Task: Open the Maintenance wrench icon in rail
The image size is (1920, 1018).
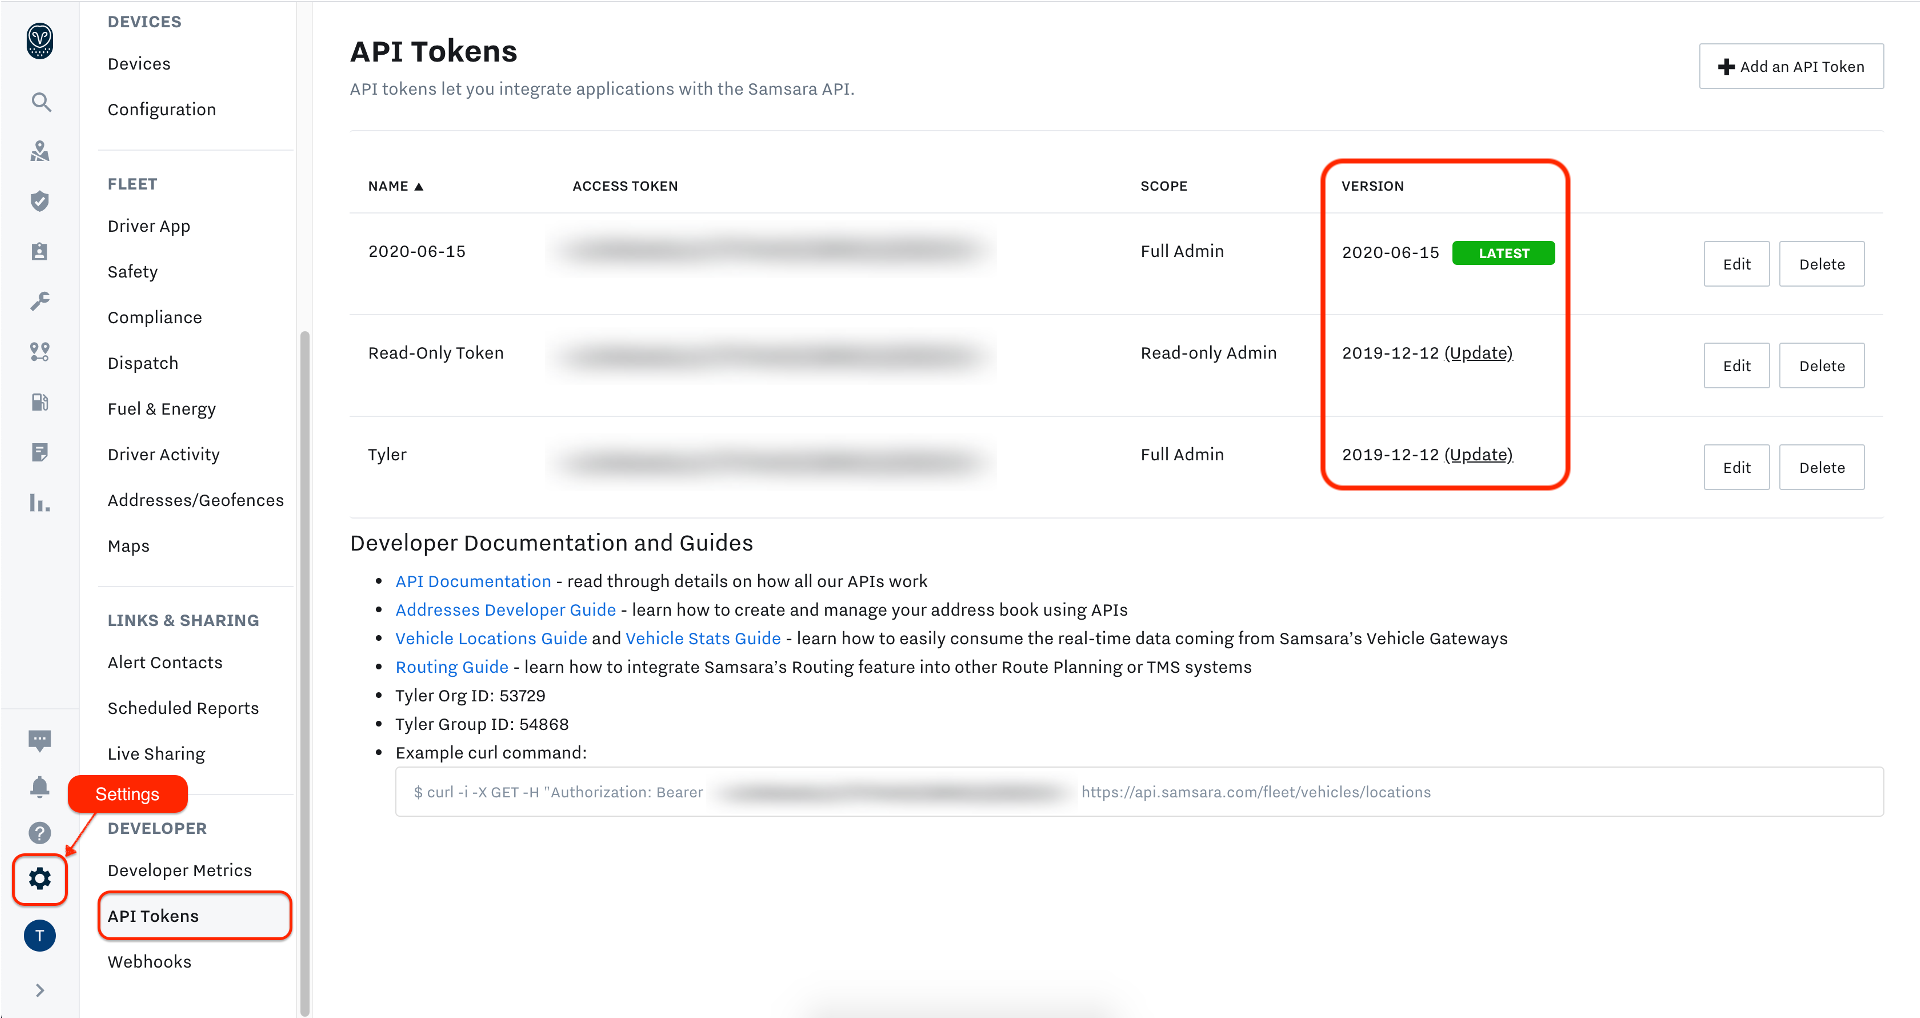Action: (x=40, y=301)
